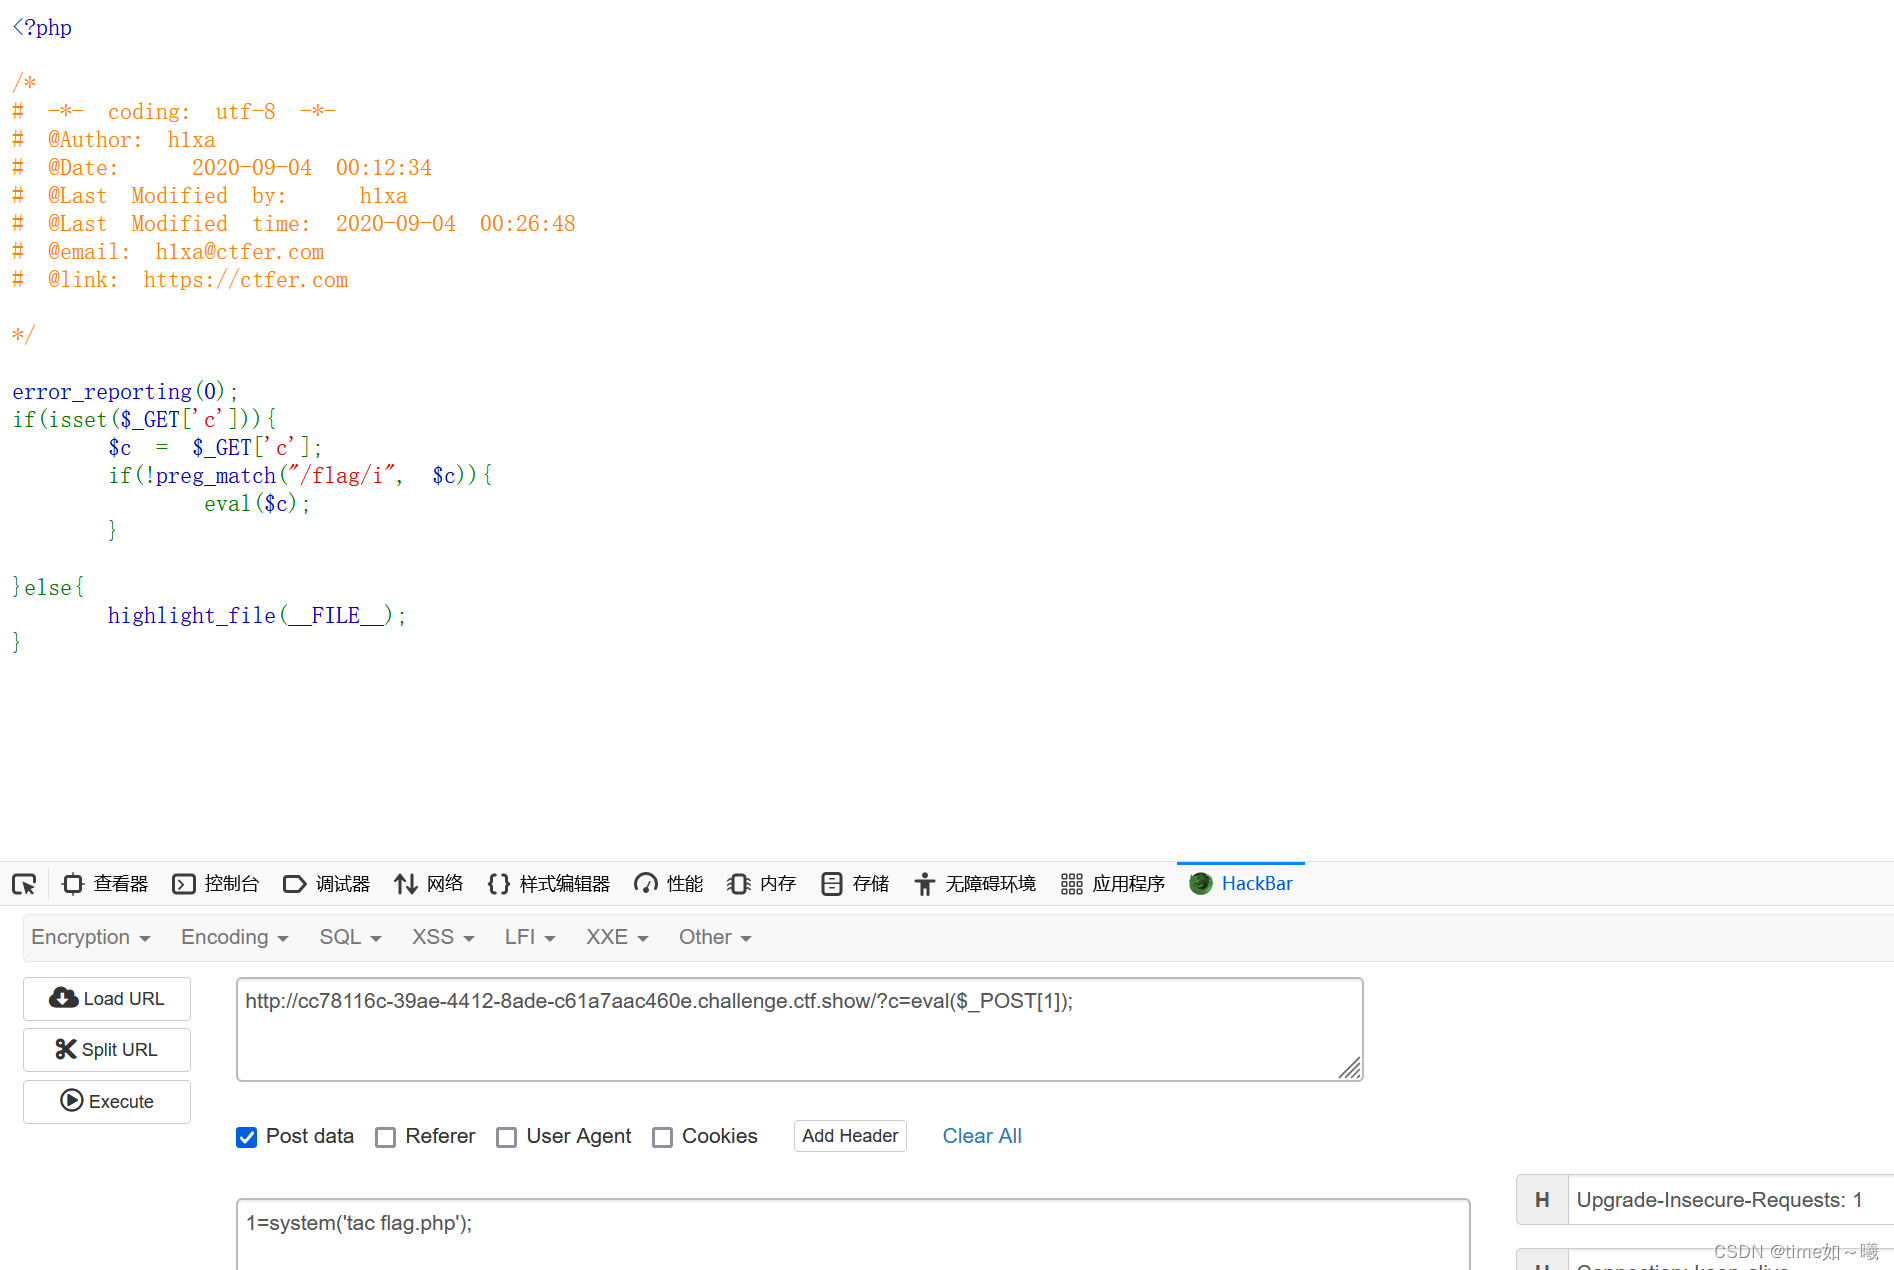
Task: Click into the URL text area
Action: [x=800, y=1029]
